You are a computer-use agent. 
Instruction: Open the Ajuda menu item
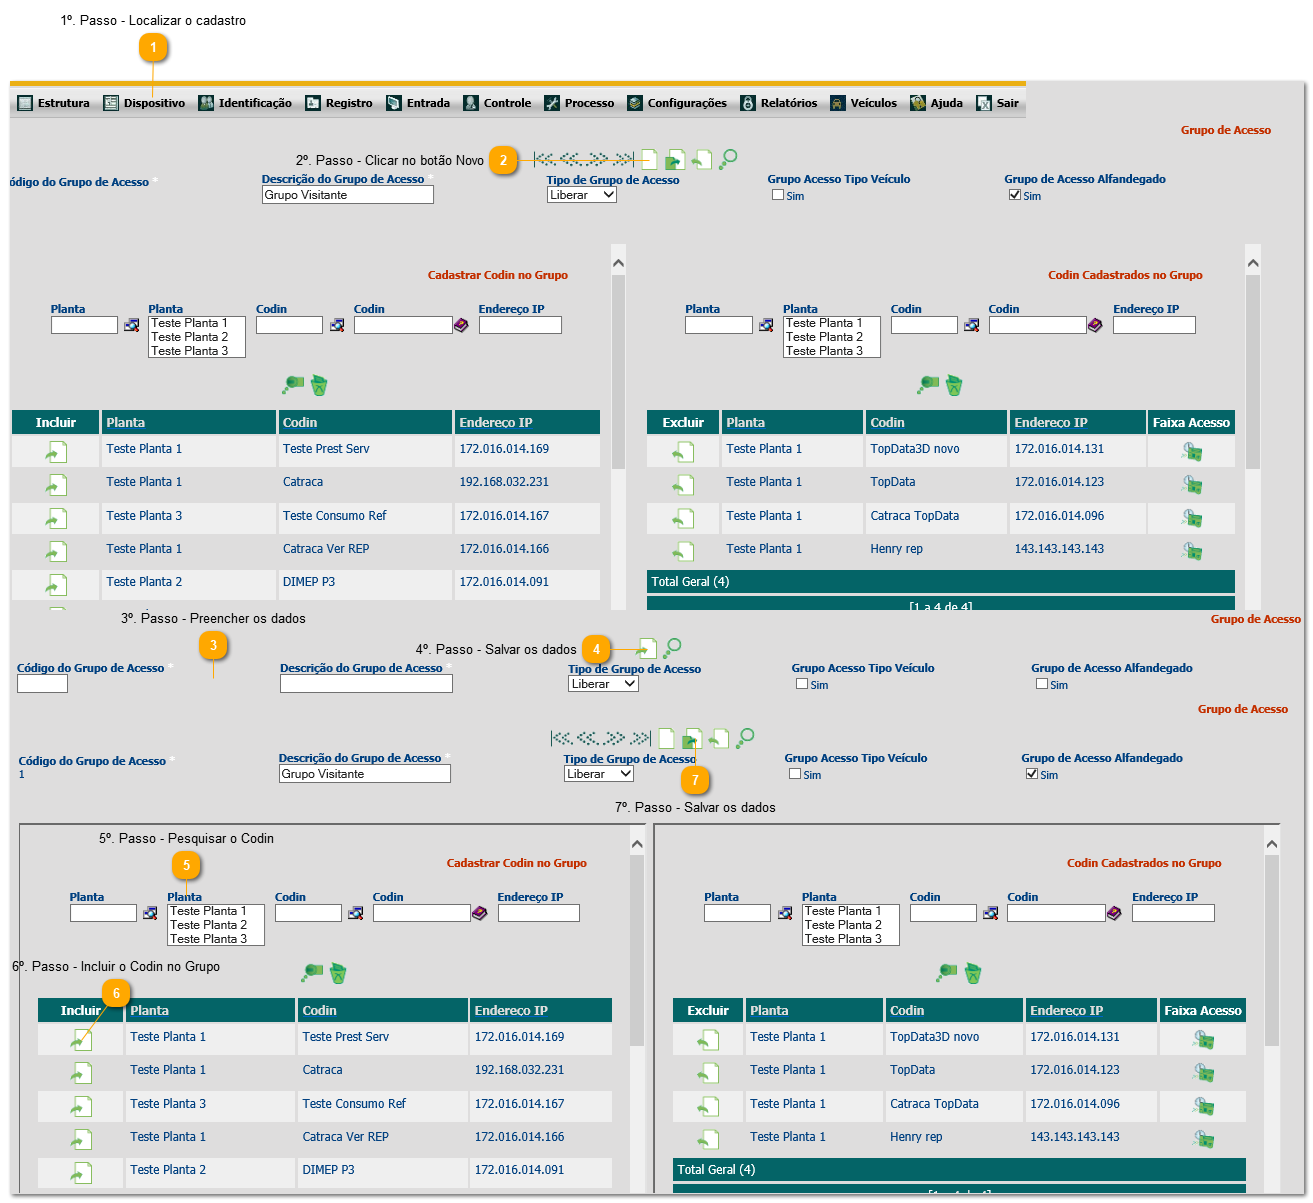[x=936, y=103]
